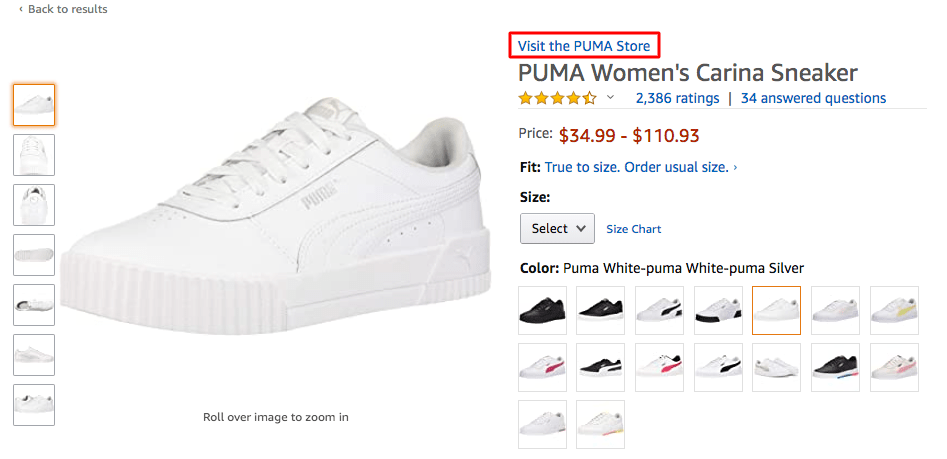Show the last thumbnail in the image strip
Screen dimensions: 947x459
[34, 405]
